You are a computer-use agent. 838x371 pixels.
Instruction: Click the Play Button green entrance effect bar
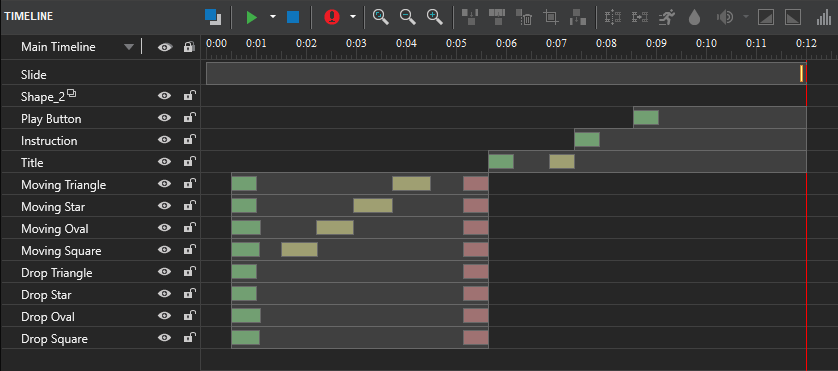pos(646,117)
